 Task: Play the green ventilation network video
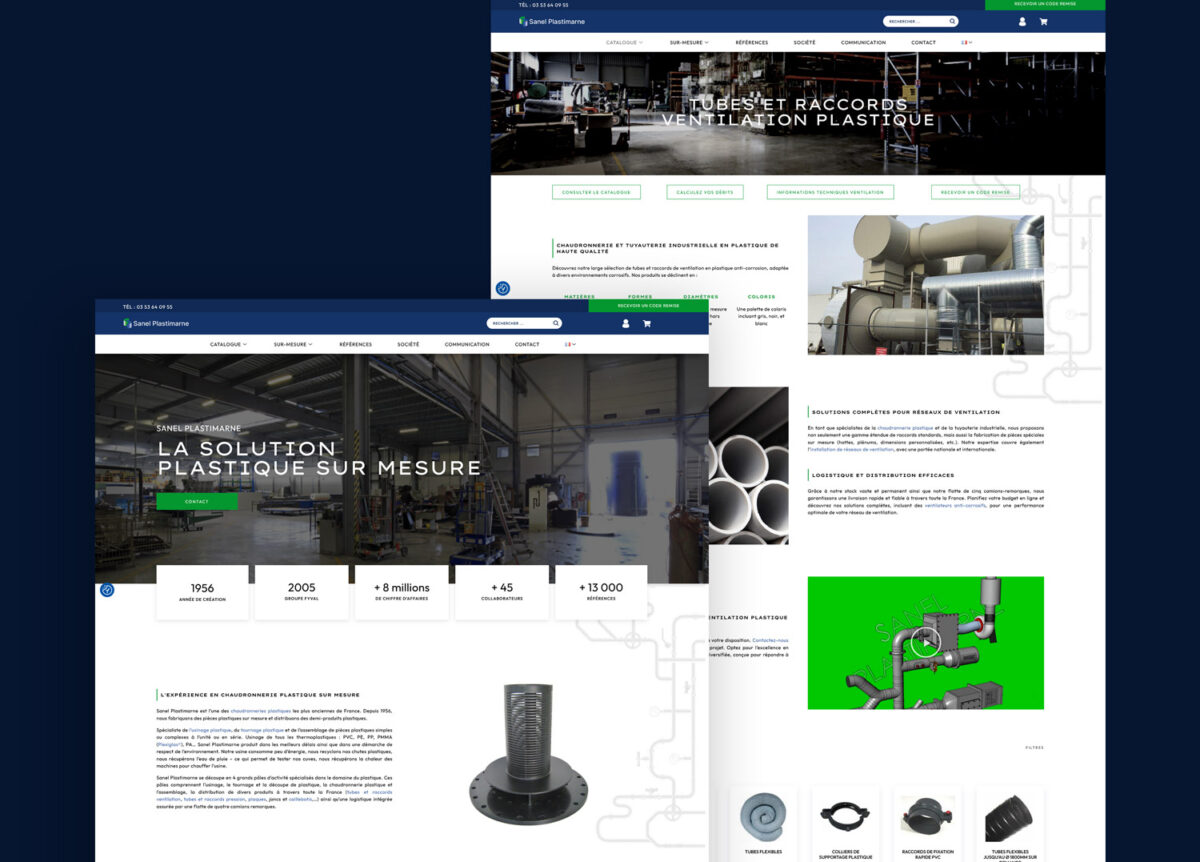click(925, 642)
